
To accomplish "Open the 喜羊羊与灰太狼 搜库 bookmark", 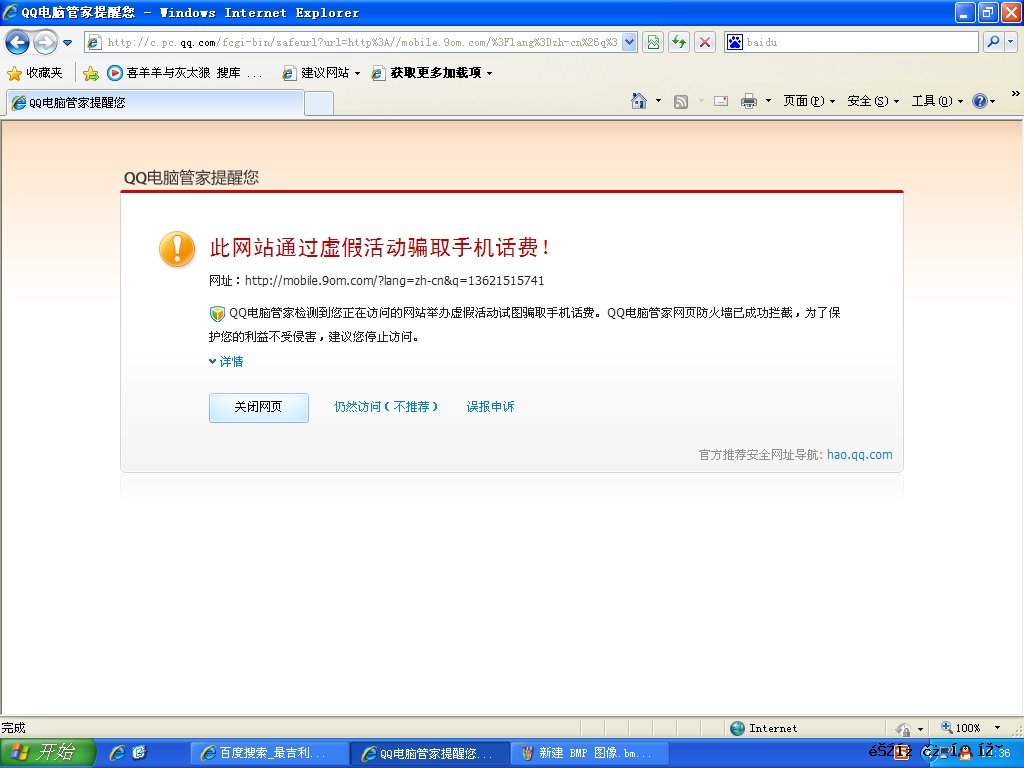I will click(184, 73).
